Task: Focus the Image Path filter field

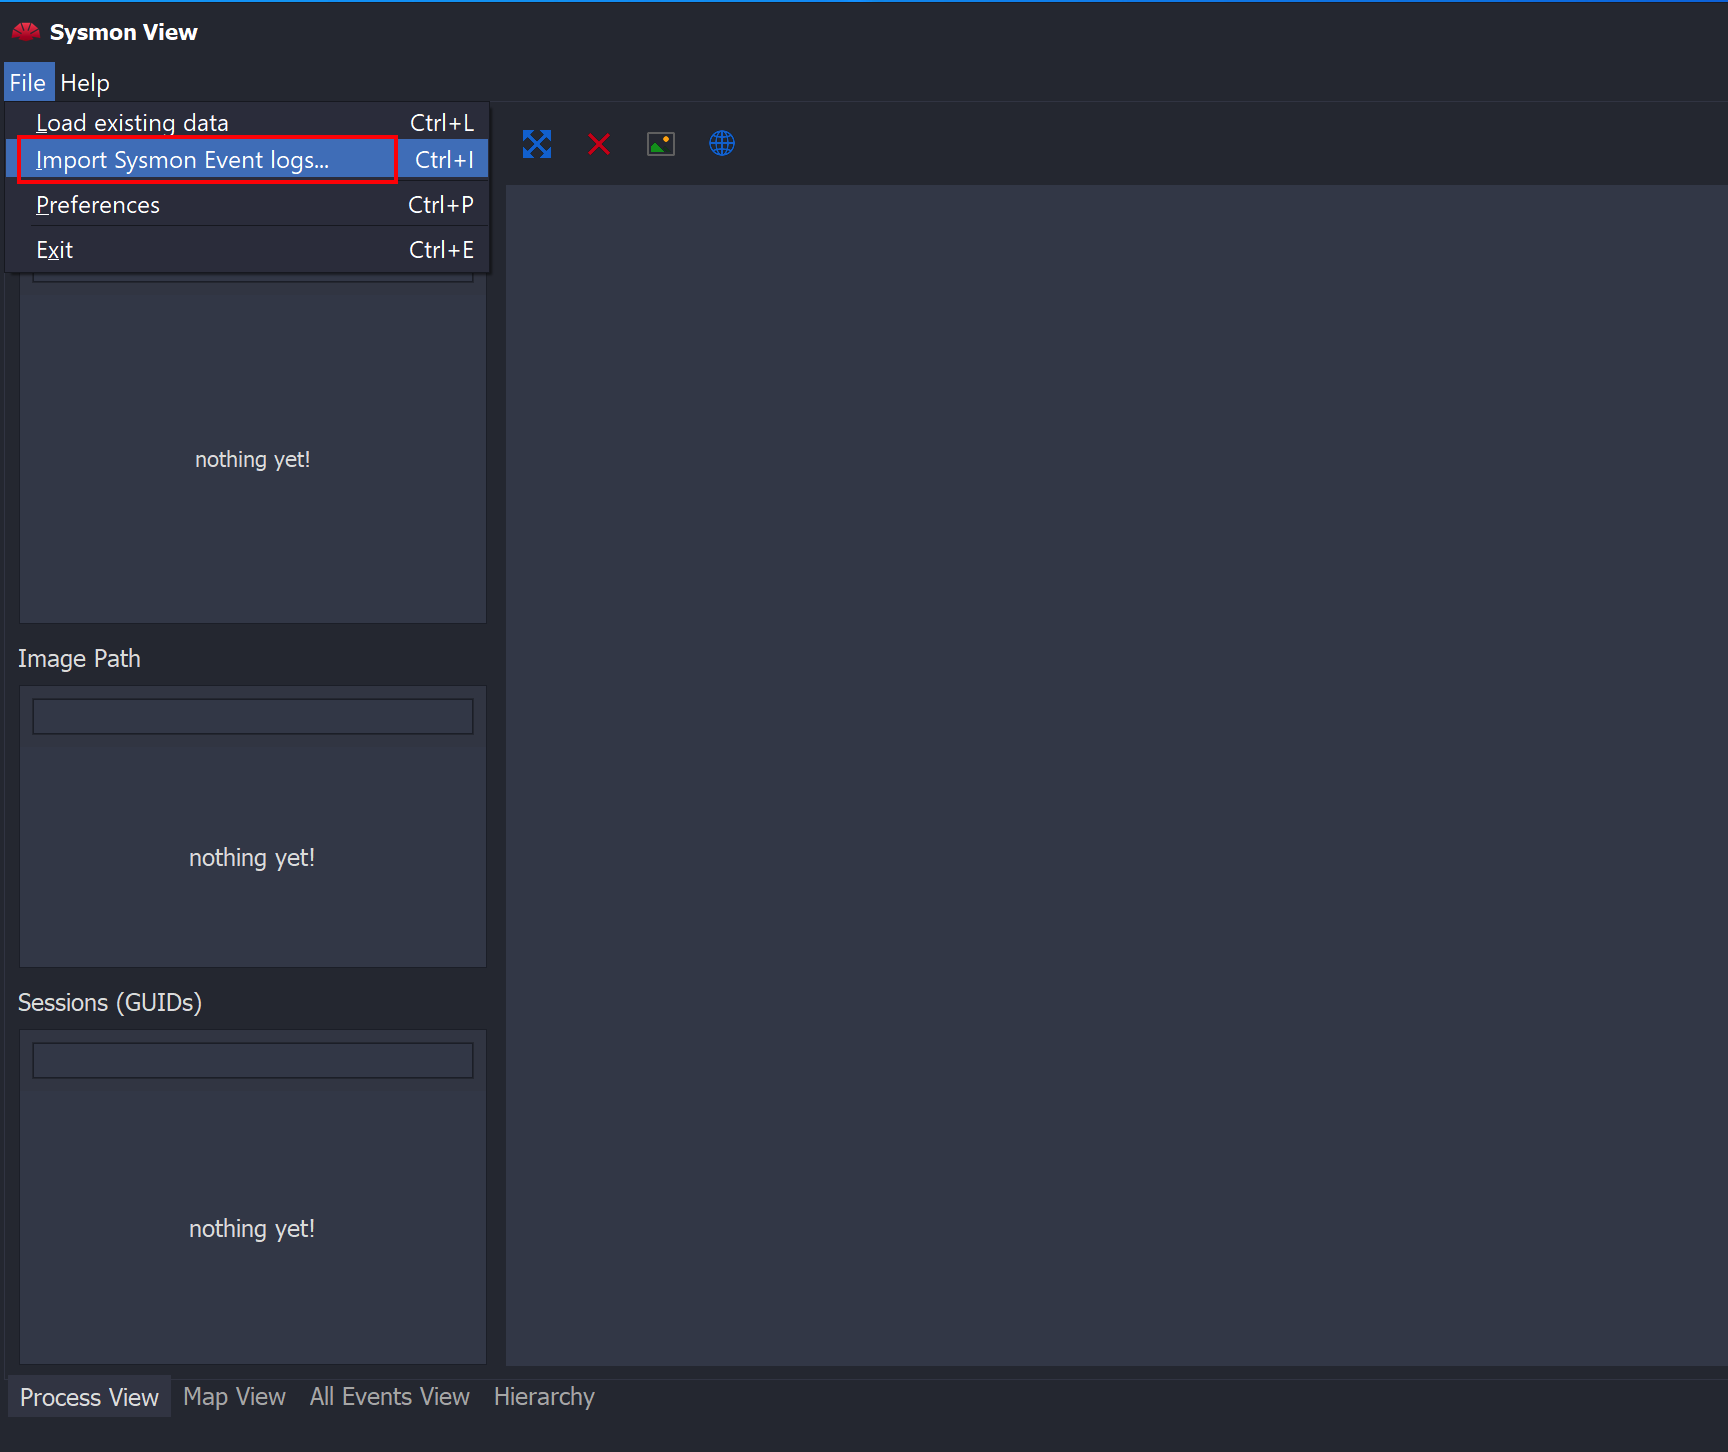Action: point(253,717)
